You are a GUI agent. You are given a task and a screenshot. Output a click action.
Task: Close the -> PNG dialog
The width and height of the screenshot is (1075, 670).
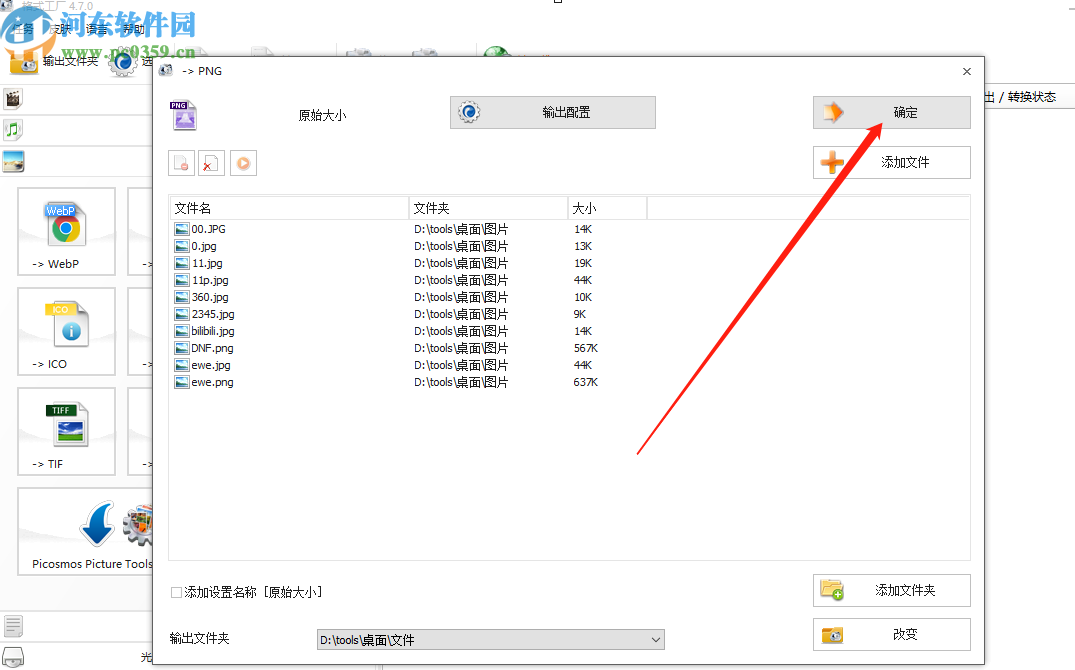click(967, 71)
